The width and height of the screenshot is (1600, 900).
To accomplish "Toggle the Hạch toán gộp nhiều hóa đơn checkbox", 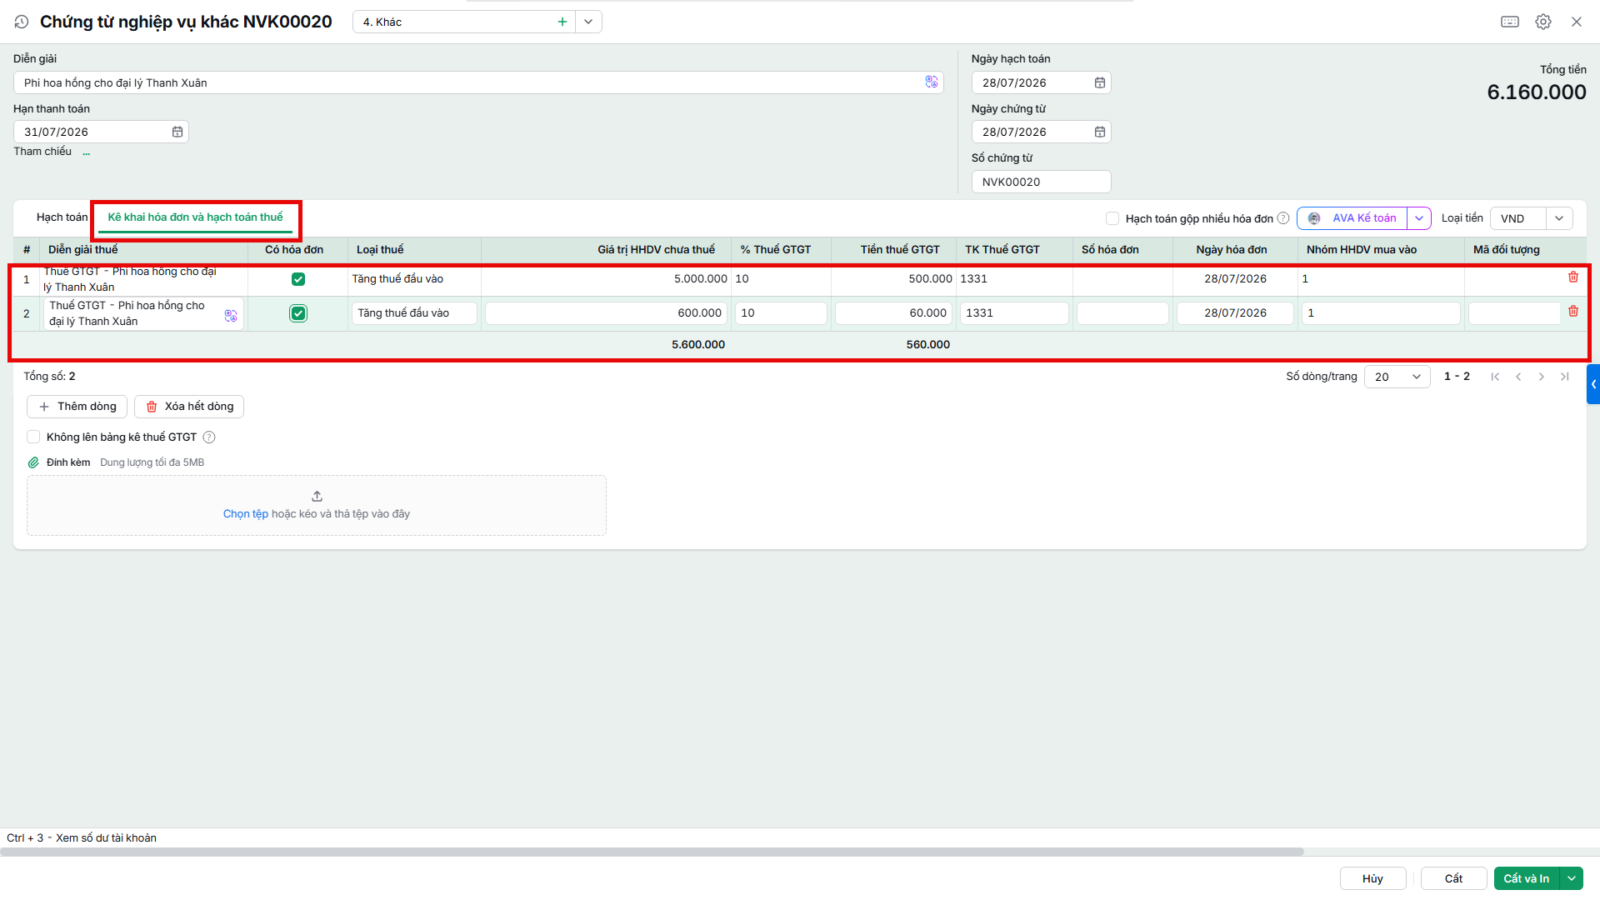I will tap(1112, 218).
